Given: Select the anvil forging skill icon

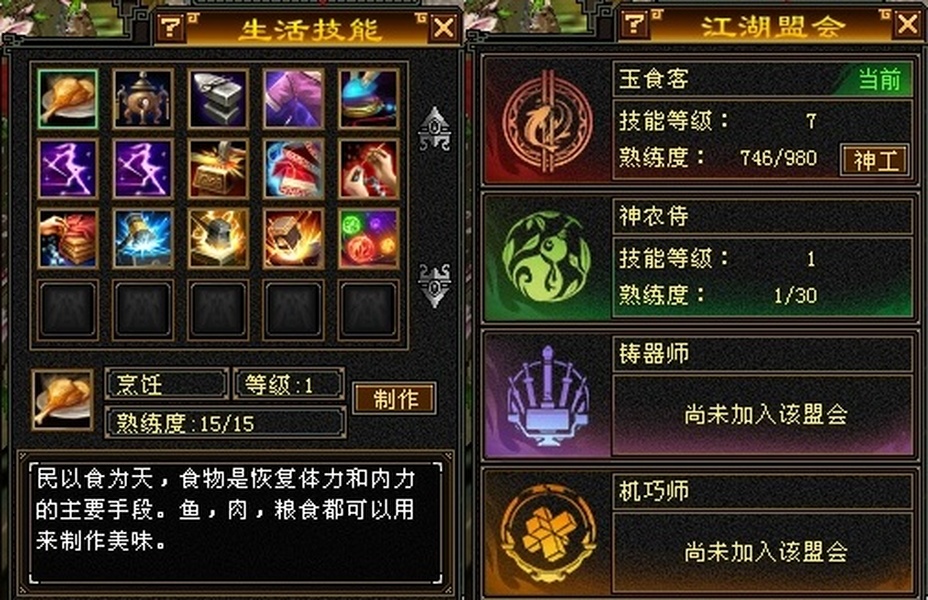Looking at the screenshot, I should point(218,99).
